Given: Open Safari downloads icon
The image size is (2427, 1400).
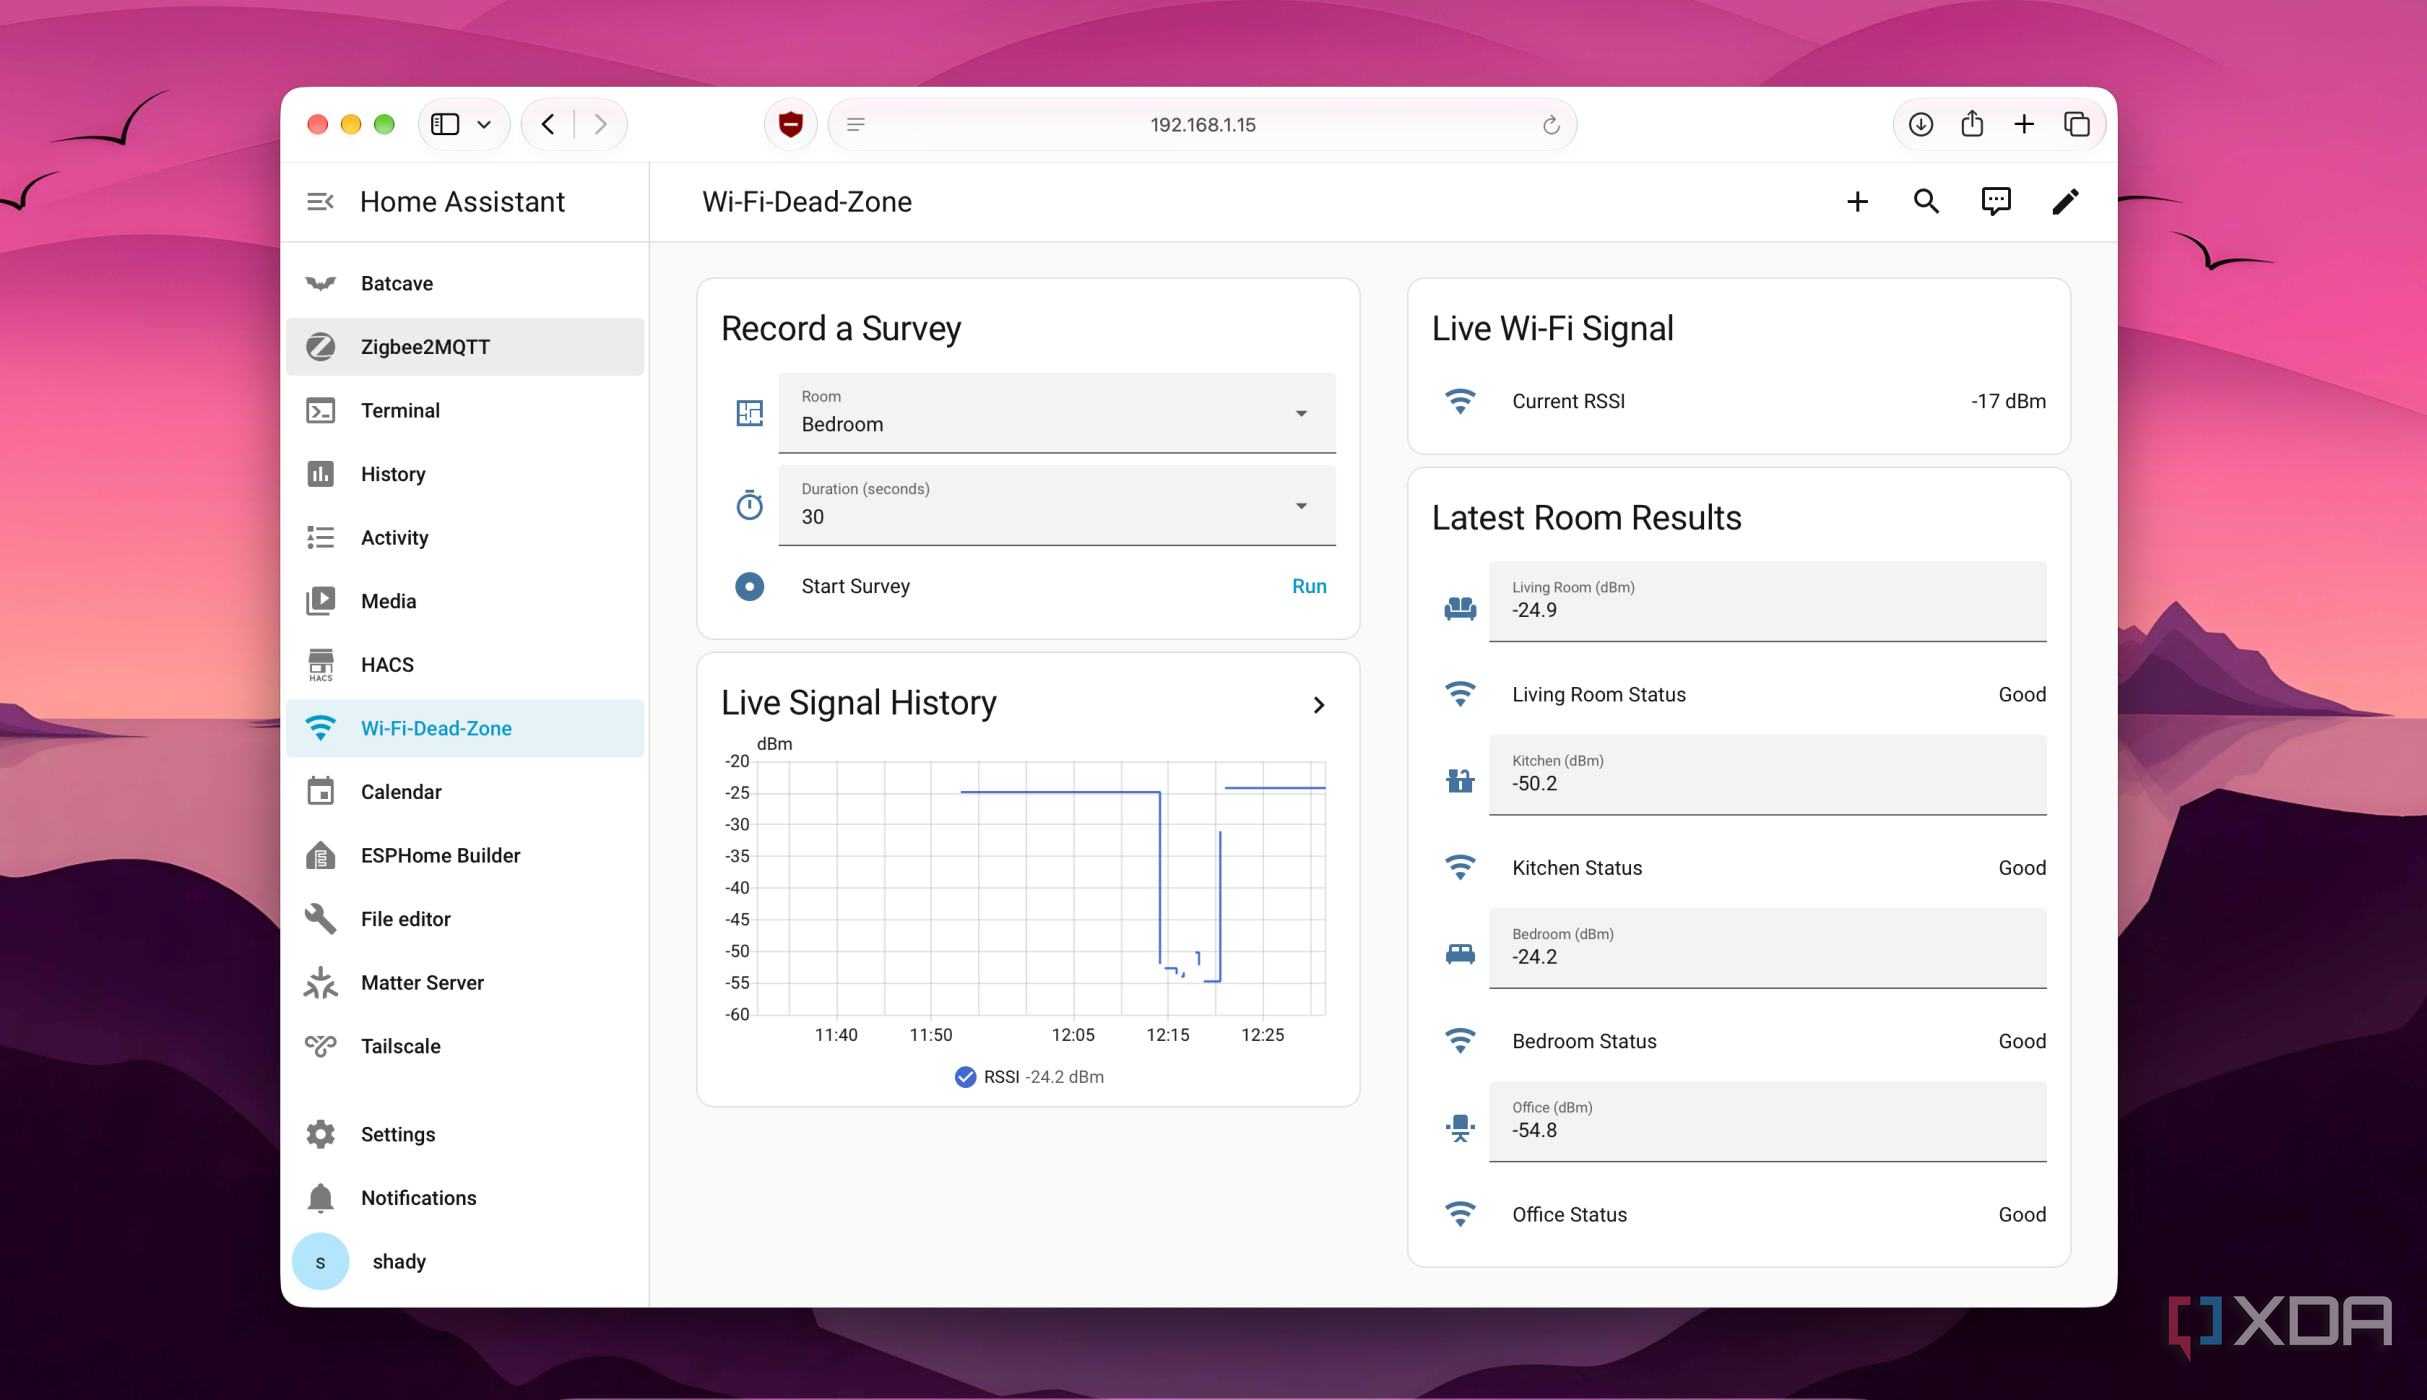Looking at the screenshot, I should 1920,125.
